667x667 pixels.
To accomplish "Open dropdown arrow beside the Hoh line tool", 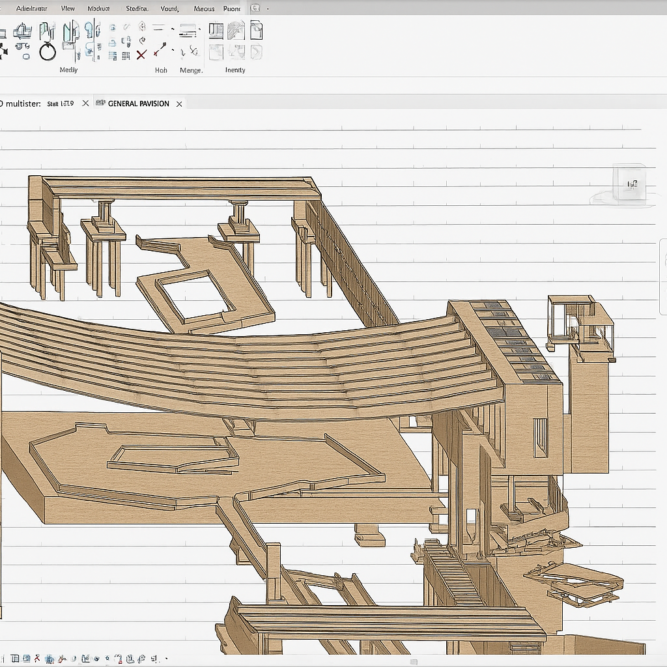I will (172, 31).
